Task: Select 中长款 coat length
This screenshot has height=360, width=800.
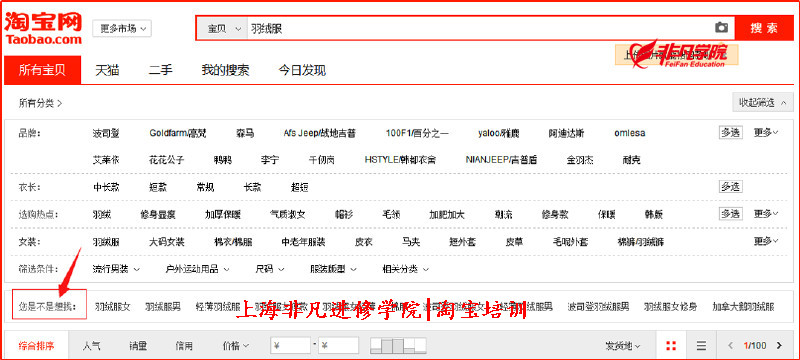Action: pyautogui.click(x=106, y=187)
